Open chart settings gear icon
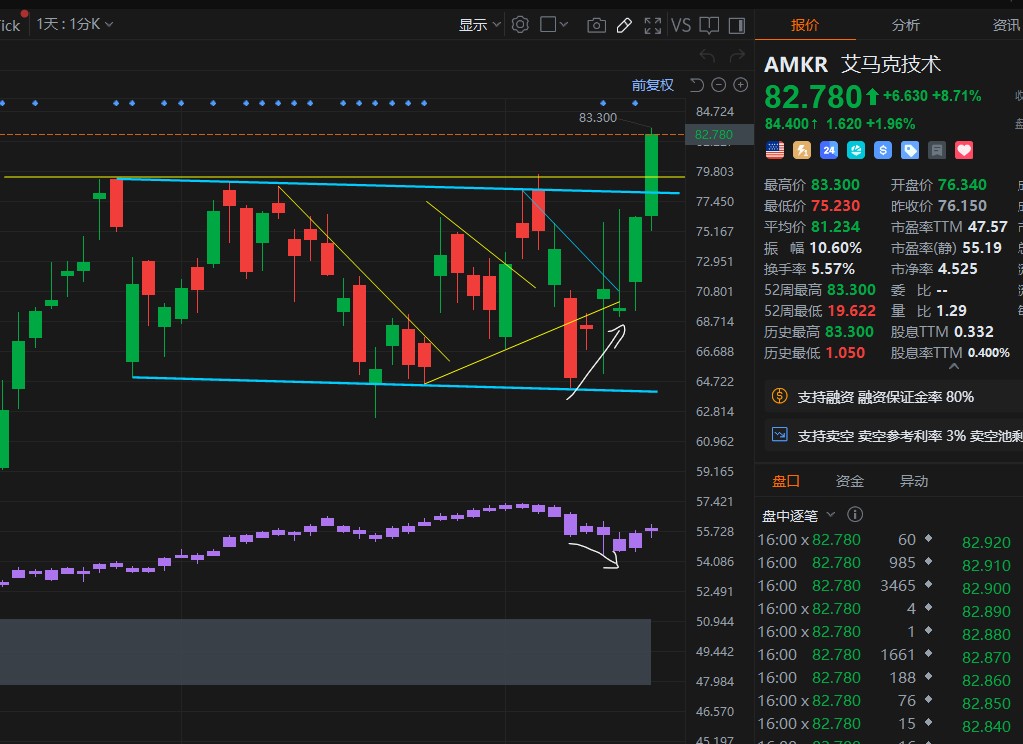This screenshot has height=744, width=1023. pos(520,25)
